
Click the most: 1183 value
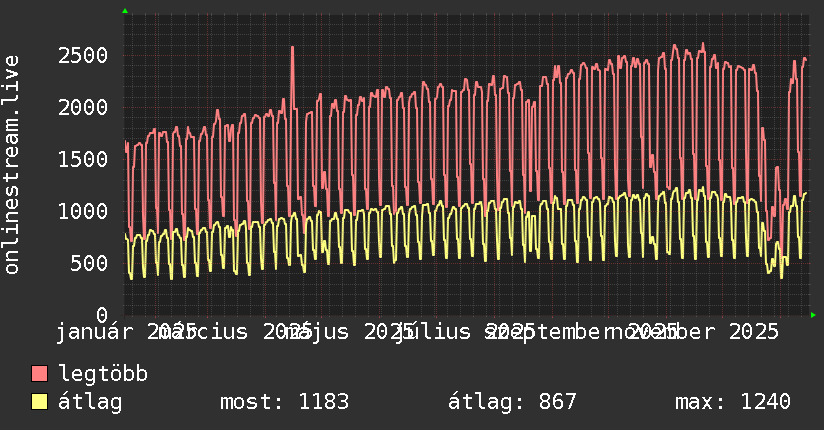284,402
